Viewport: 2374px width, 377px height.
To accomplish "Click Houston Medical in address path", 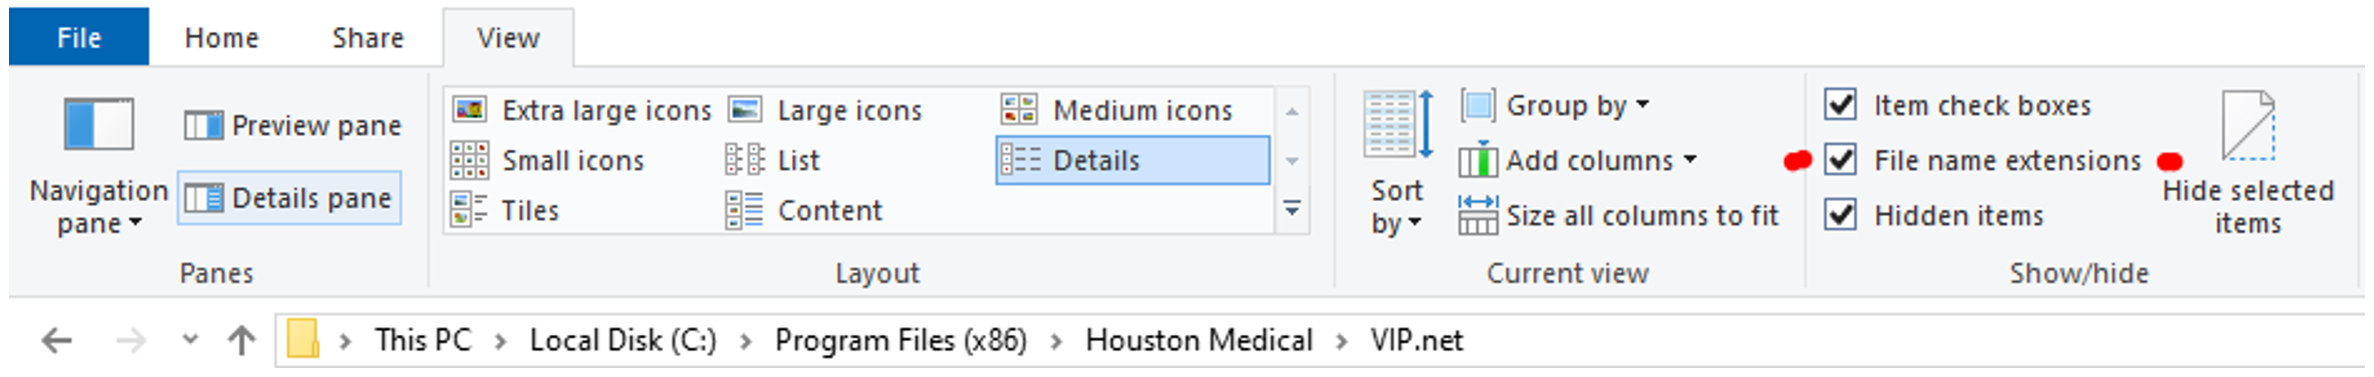I will pos(1199,340).
